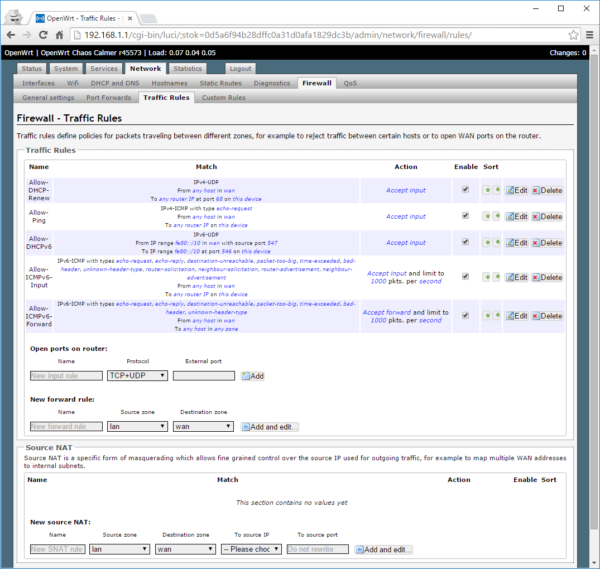Move the Allow-DHCPv6 rule up
600x569 pixels.
(485, 243)
